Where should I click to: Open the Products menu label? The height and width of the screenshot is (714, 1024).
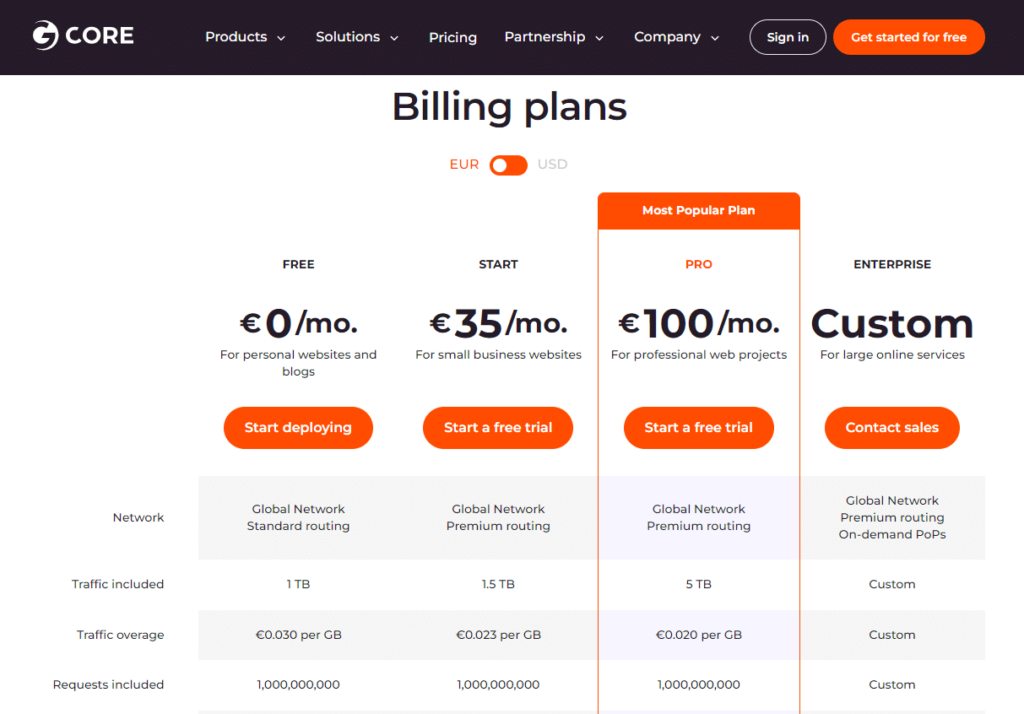point(236,37)
